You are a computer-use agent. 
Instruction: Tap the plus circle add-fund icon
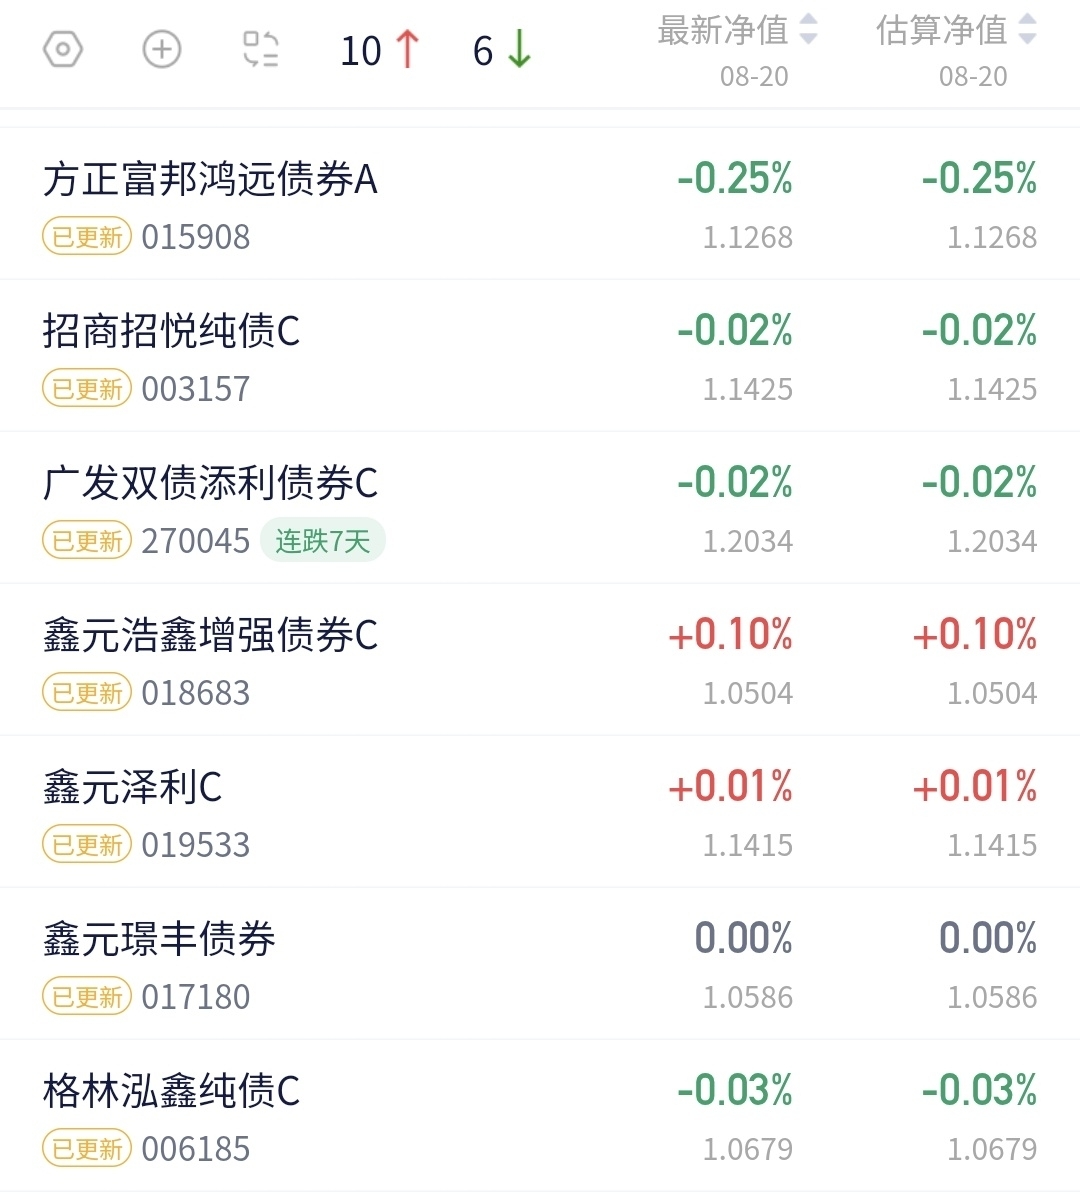162,50
